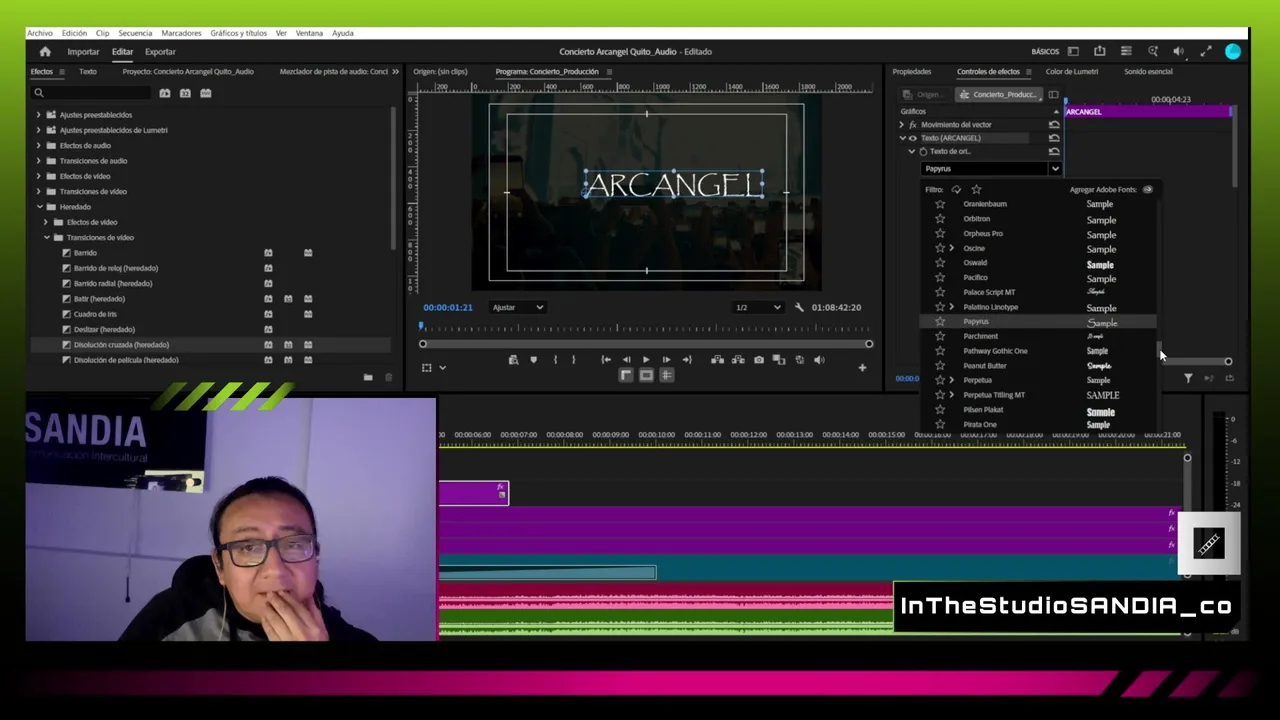Screen dimensions: 1280x720
Task: Open the Secuencia menu
Action: (x=135, y=33)
